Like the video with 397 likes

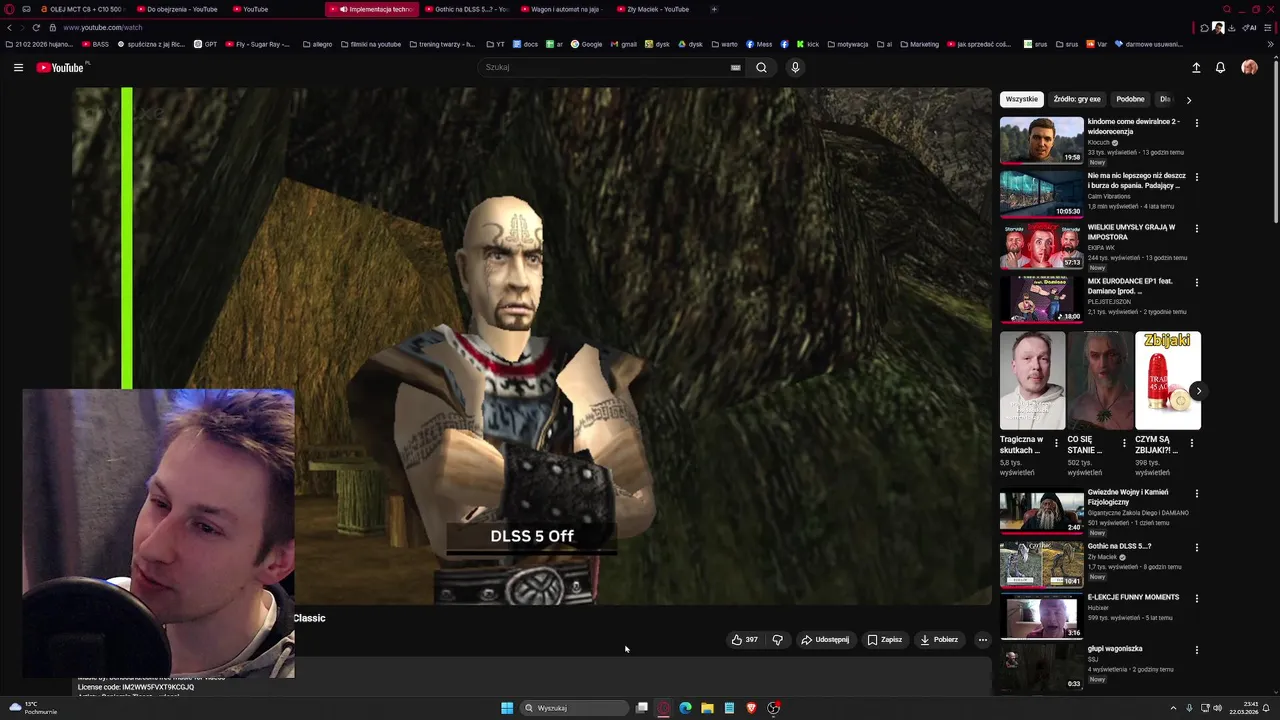tap(744, 640)
